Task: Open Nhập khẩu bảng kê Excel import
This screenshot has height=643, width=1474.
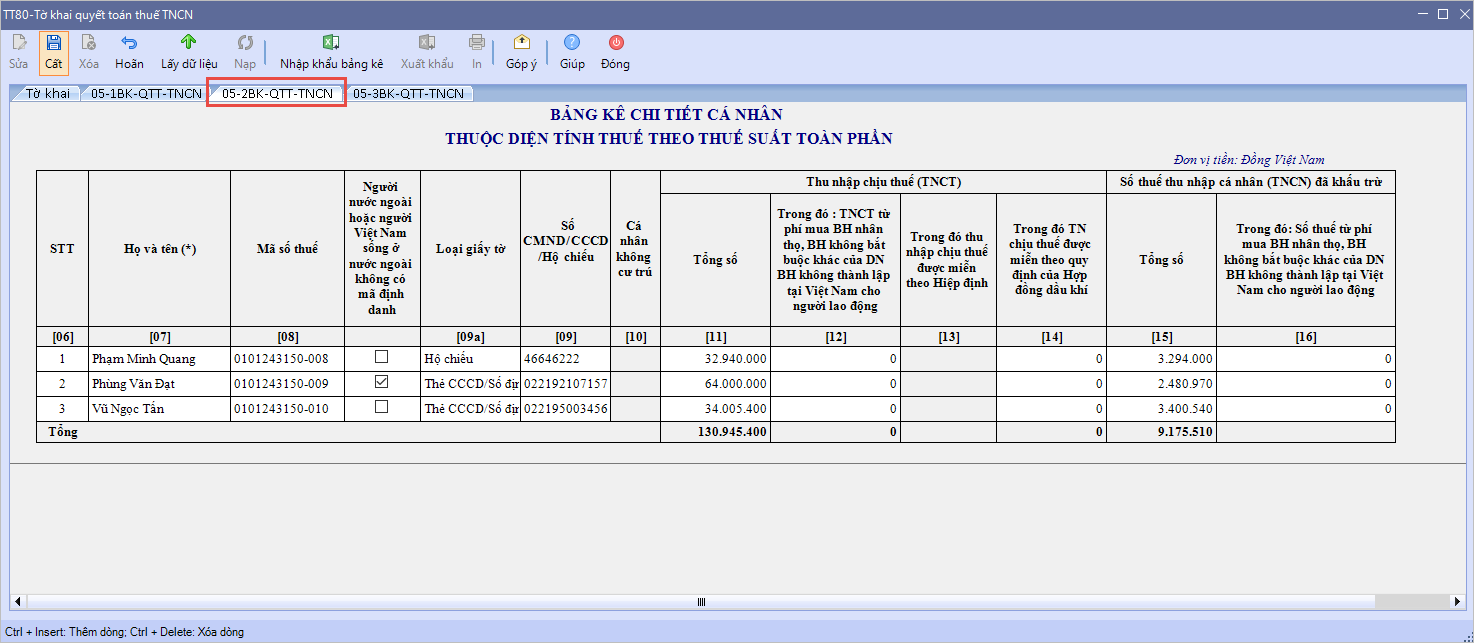Action: click(331, 43)
